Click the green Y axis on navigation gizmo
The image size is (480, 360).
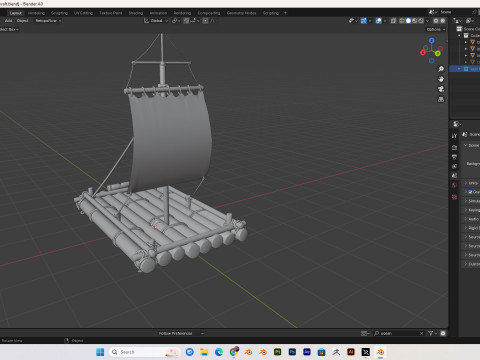(438, 53)
